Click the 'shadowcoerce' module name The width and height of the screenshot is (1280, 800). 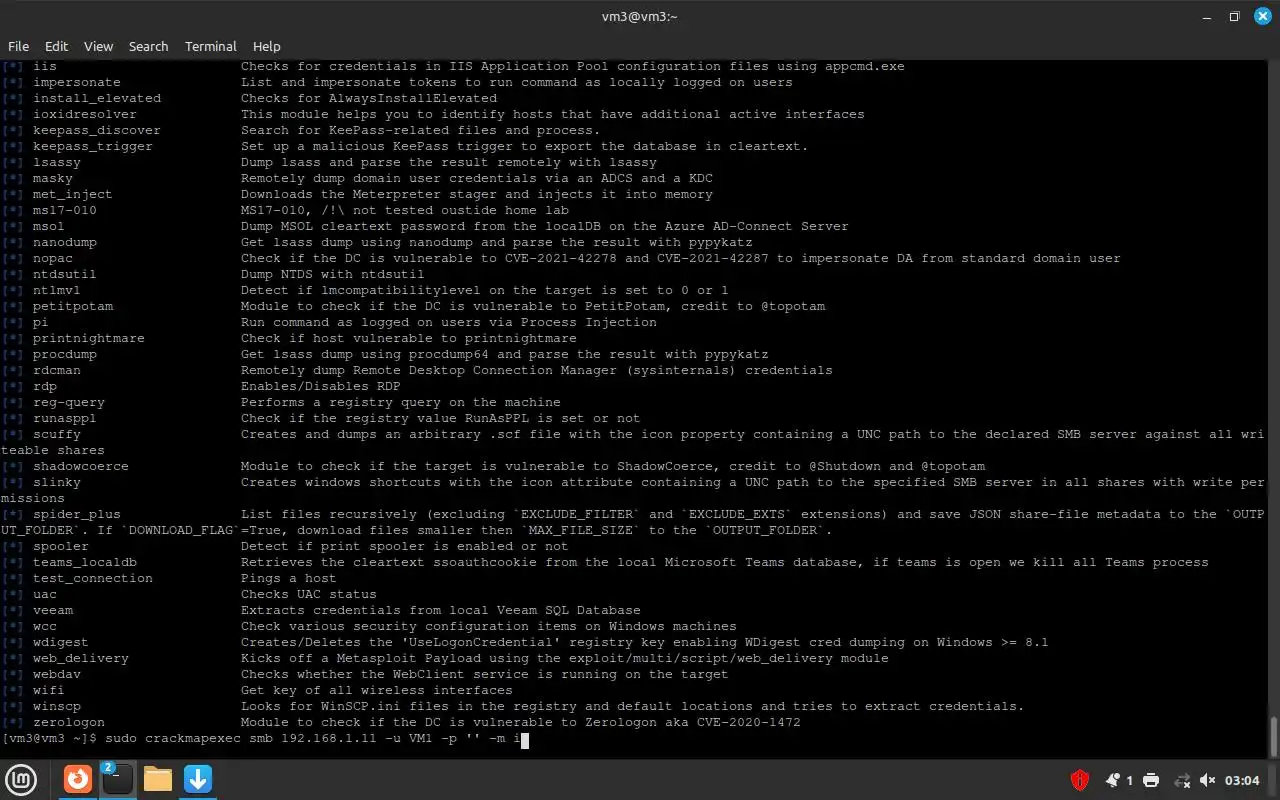point(81,466)
